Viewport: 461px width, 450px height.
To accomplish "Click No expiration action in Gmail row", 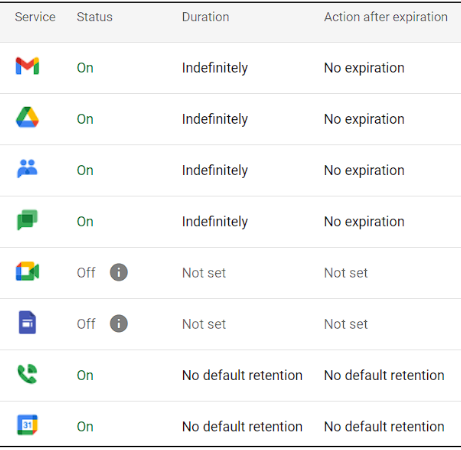I will pyautogui.click(x=364, y=68).
